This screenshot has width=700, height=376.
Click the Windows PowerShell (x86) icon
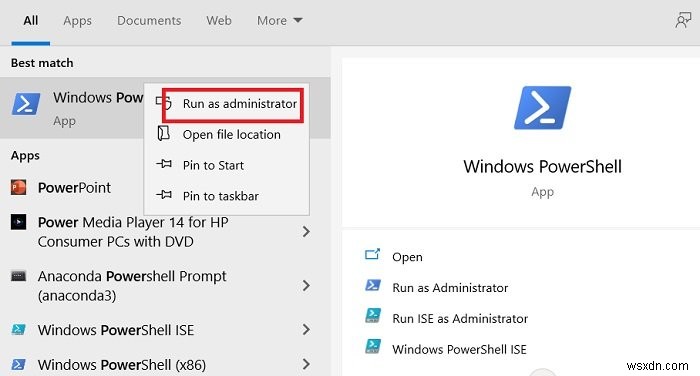[19, 365]
